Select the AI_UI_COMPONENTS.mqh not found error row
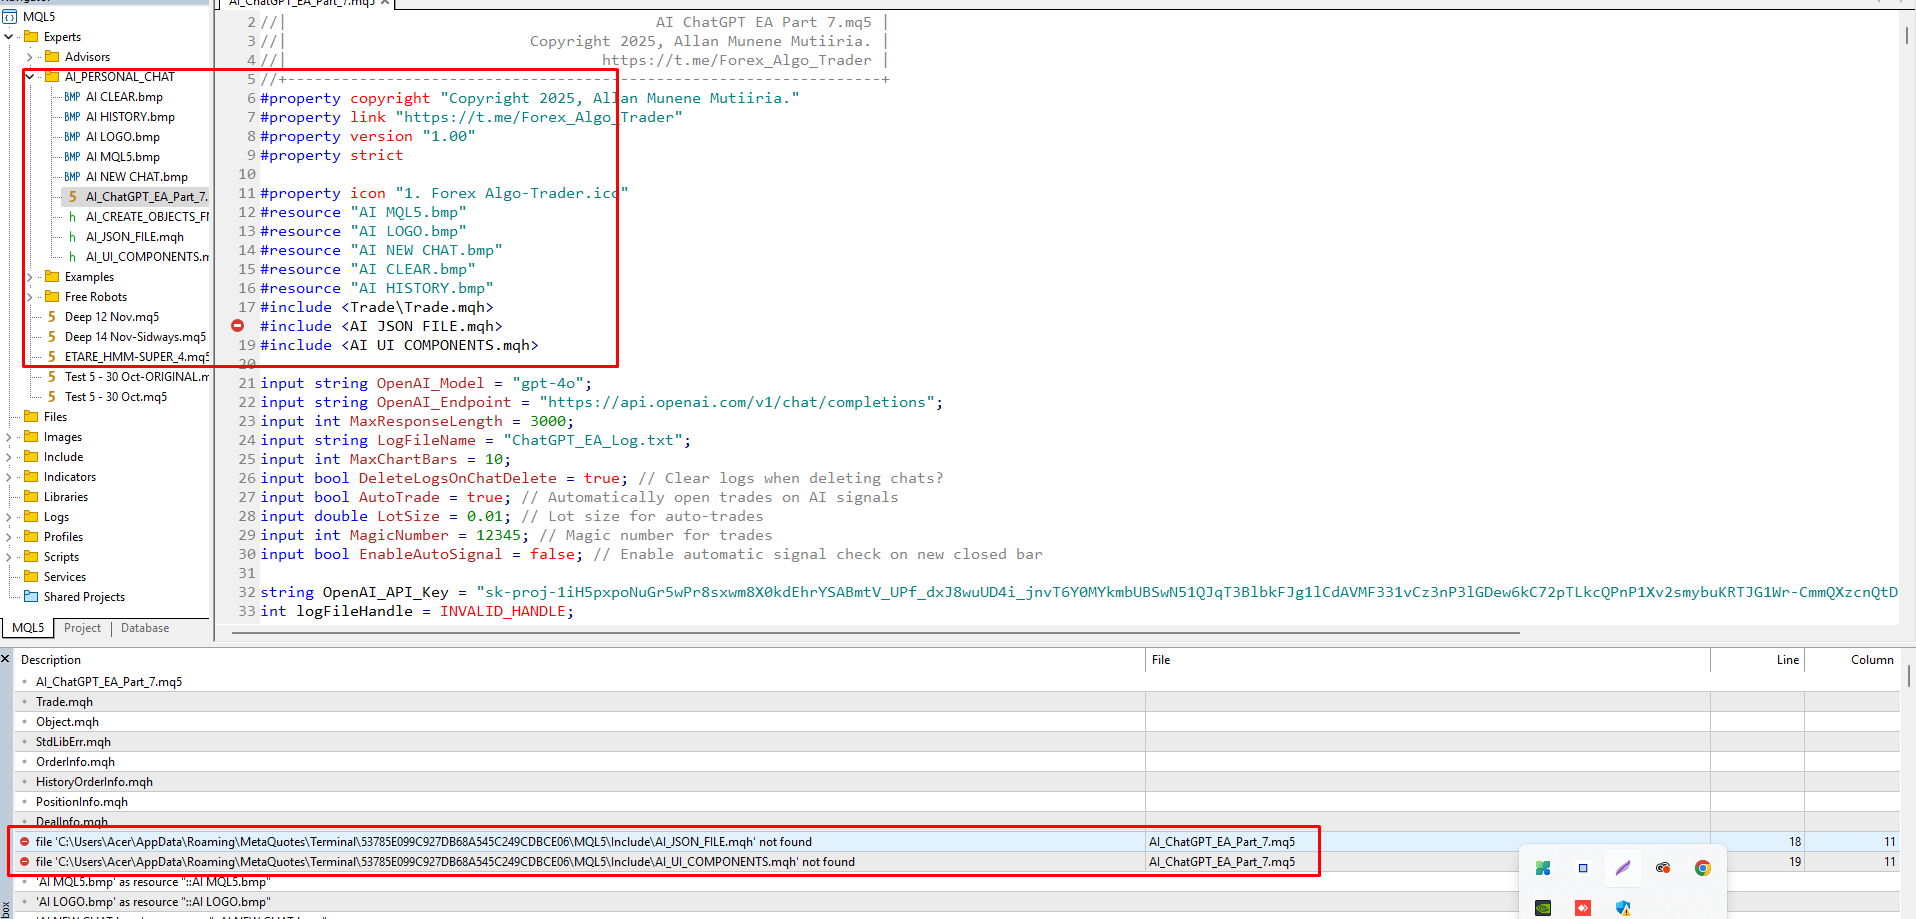Viewport: 1916px width, 919px height. (957, 862)
